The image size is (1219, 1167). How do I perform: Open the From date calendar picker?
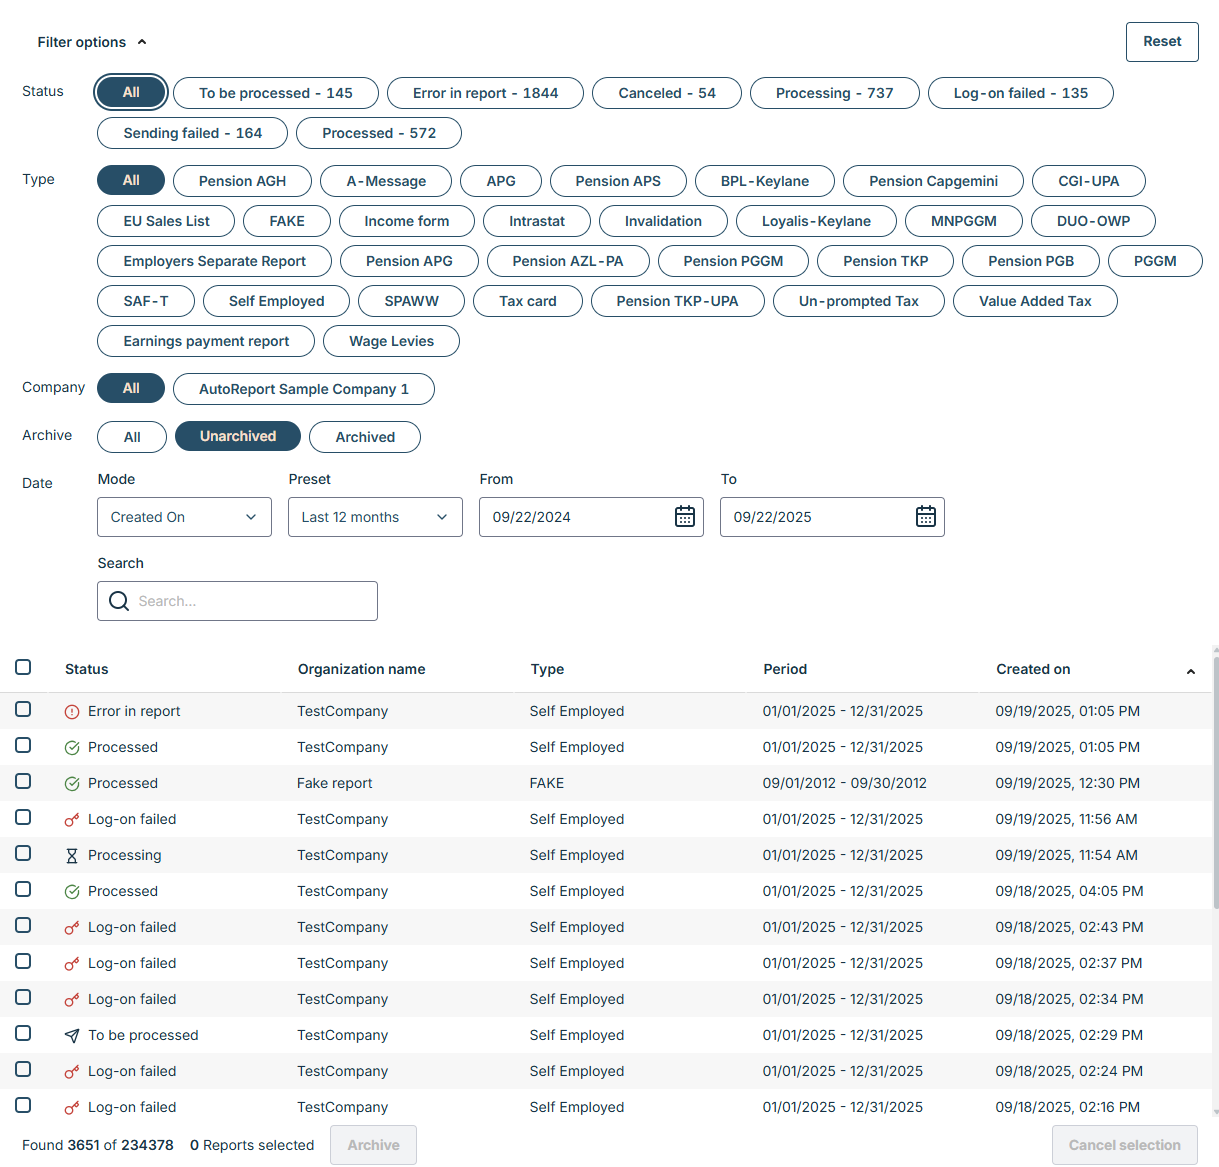pyautogui.click(x=685, y=516)
